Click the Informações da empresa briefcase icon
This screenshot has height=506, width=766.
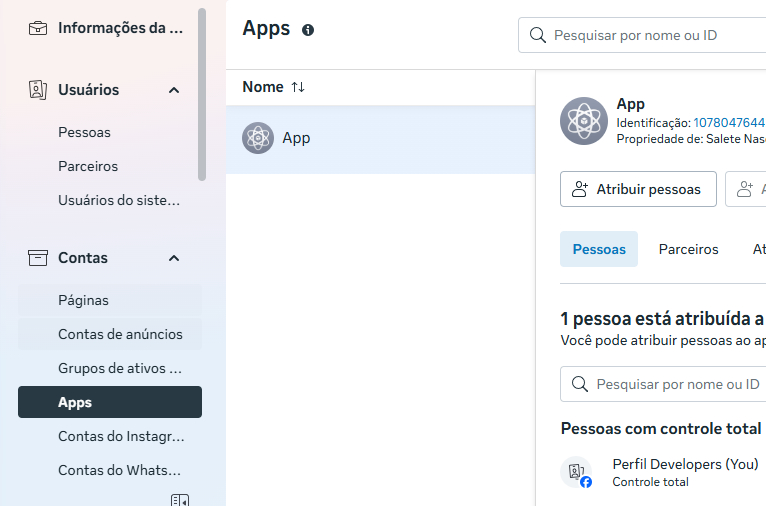click(38, 28)
